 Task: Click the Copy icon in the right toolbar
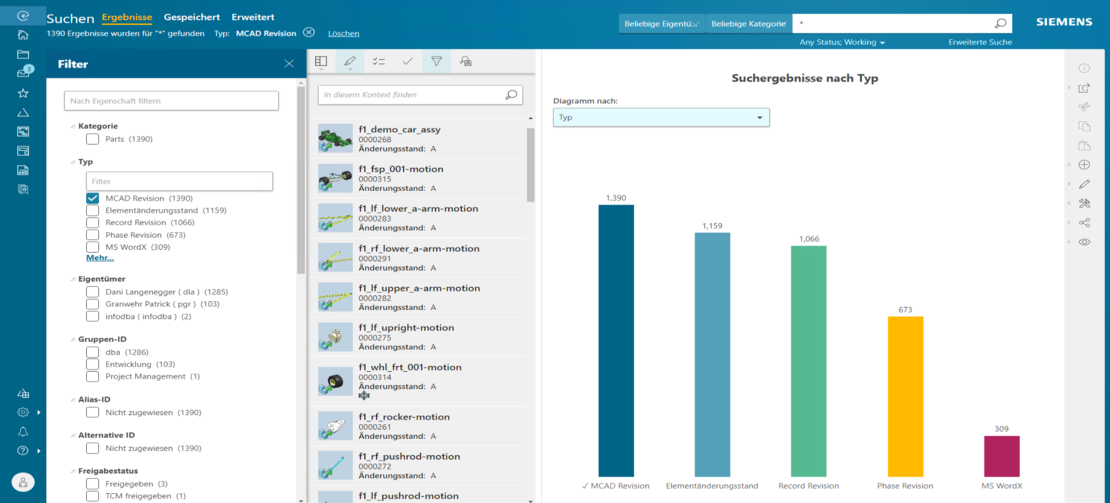pos(1084,127)
